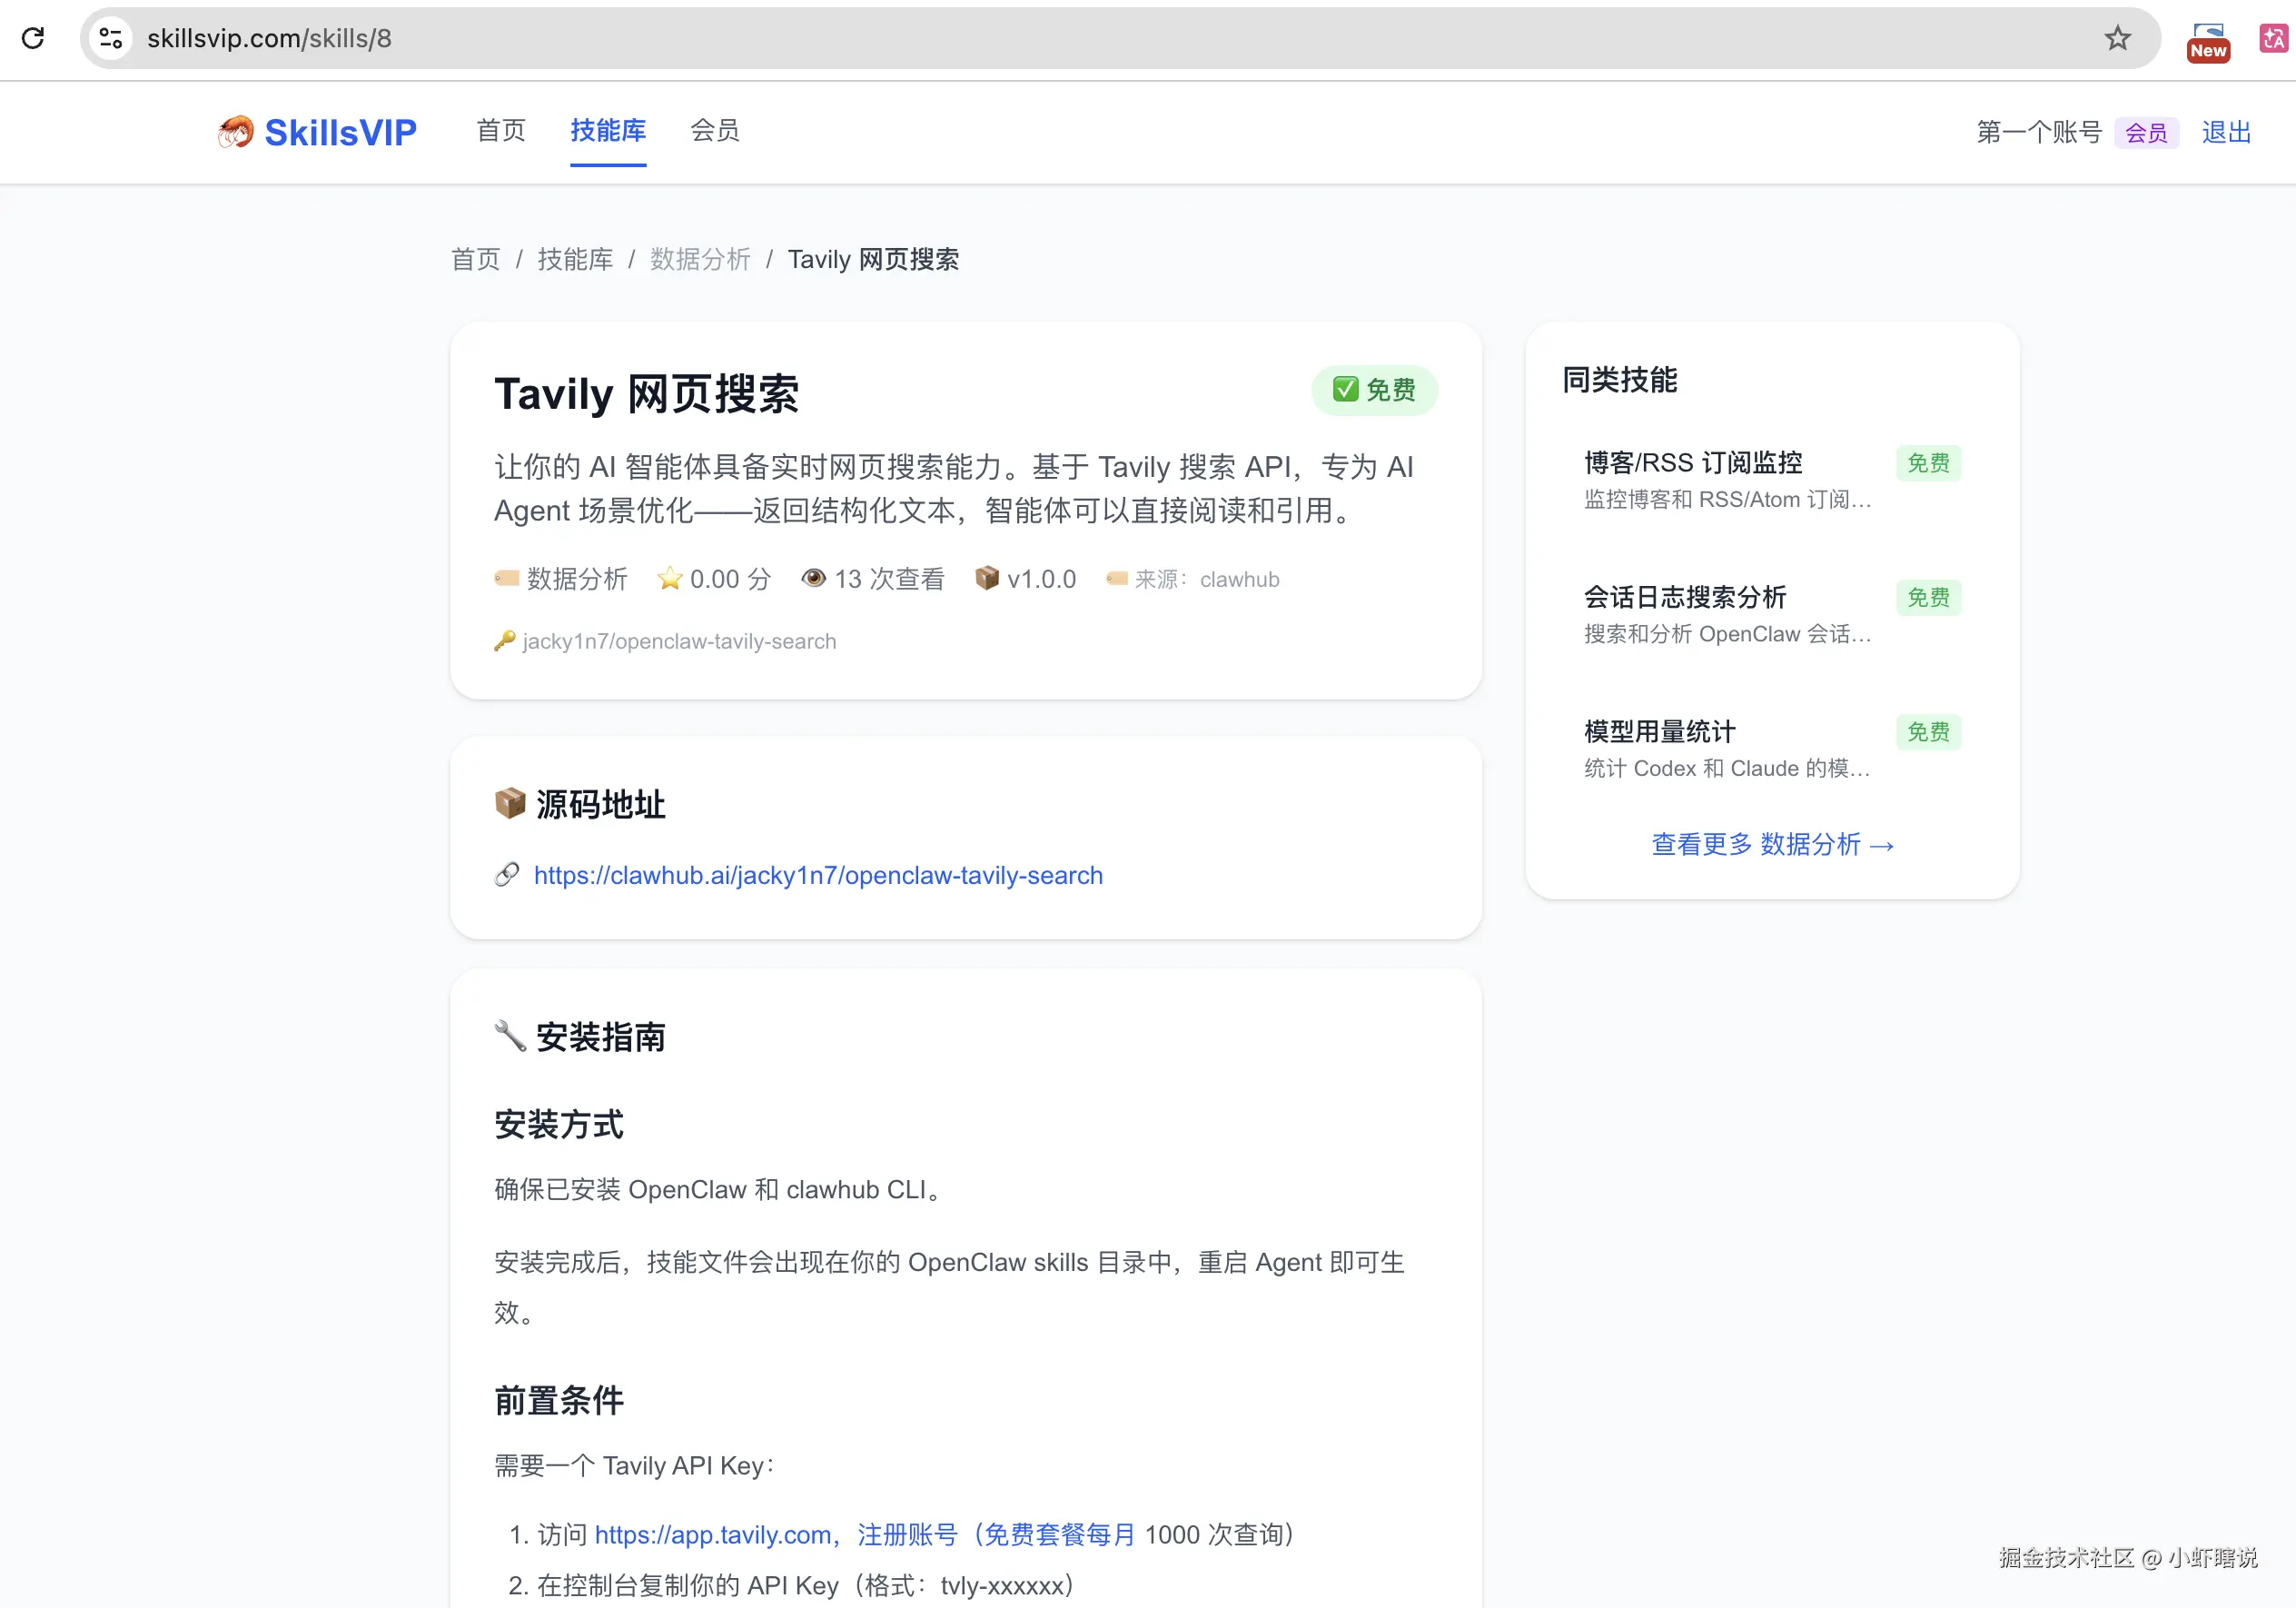This screenshot has height=1608, width=2296.
Task: Switch to the 会员 nav tab
Action: click(x=714, y=130)
